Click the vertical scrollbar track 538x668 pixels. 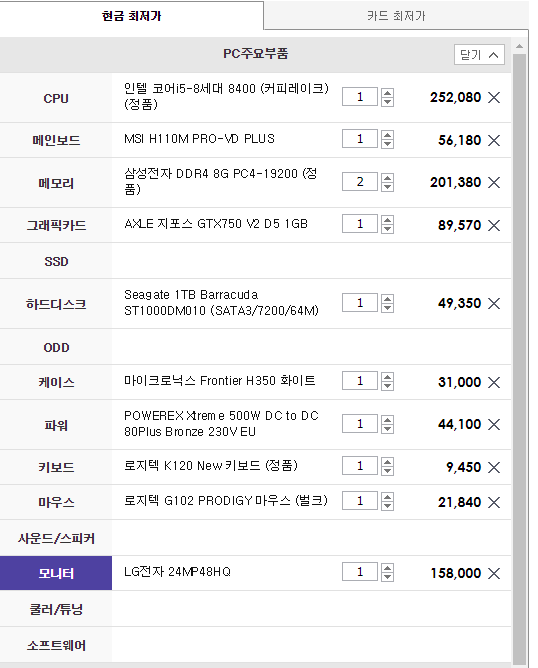(x=519, y=358)
